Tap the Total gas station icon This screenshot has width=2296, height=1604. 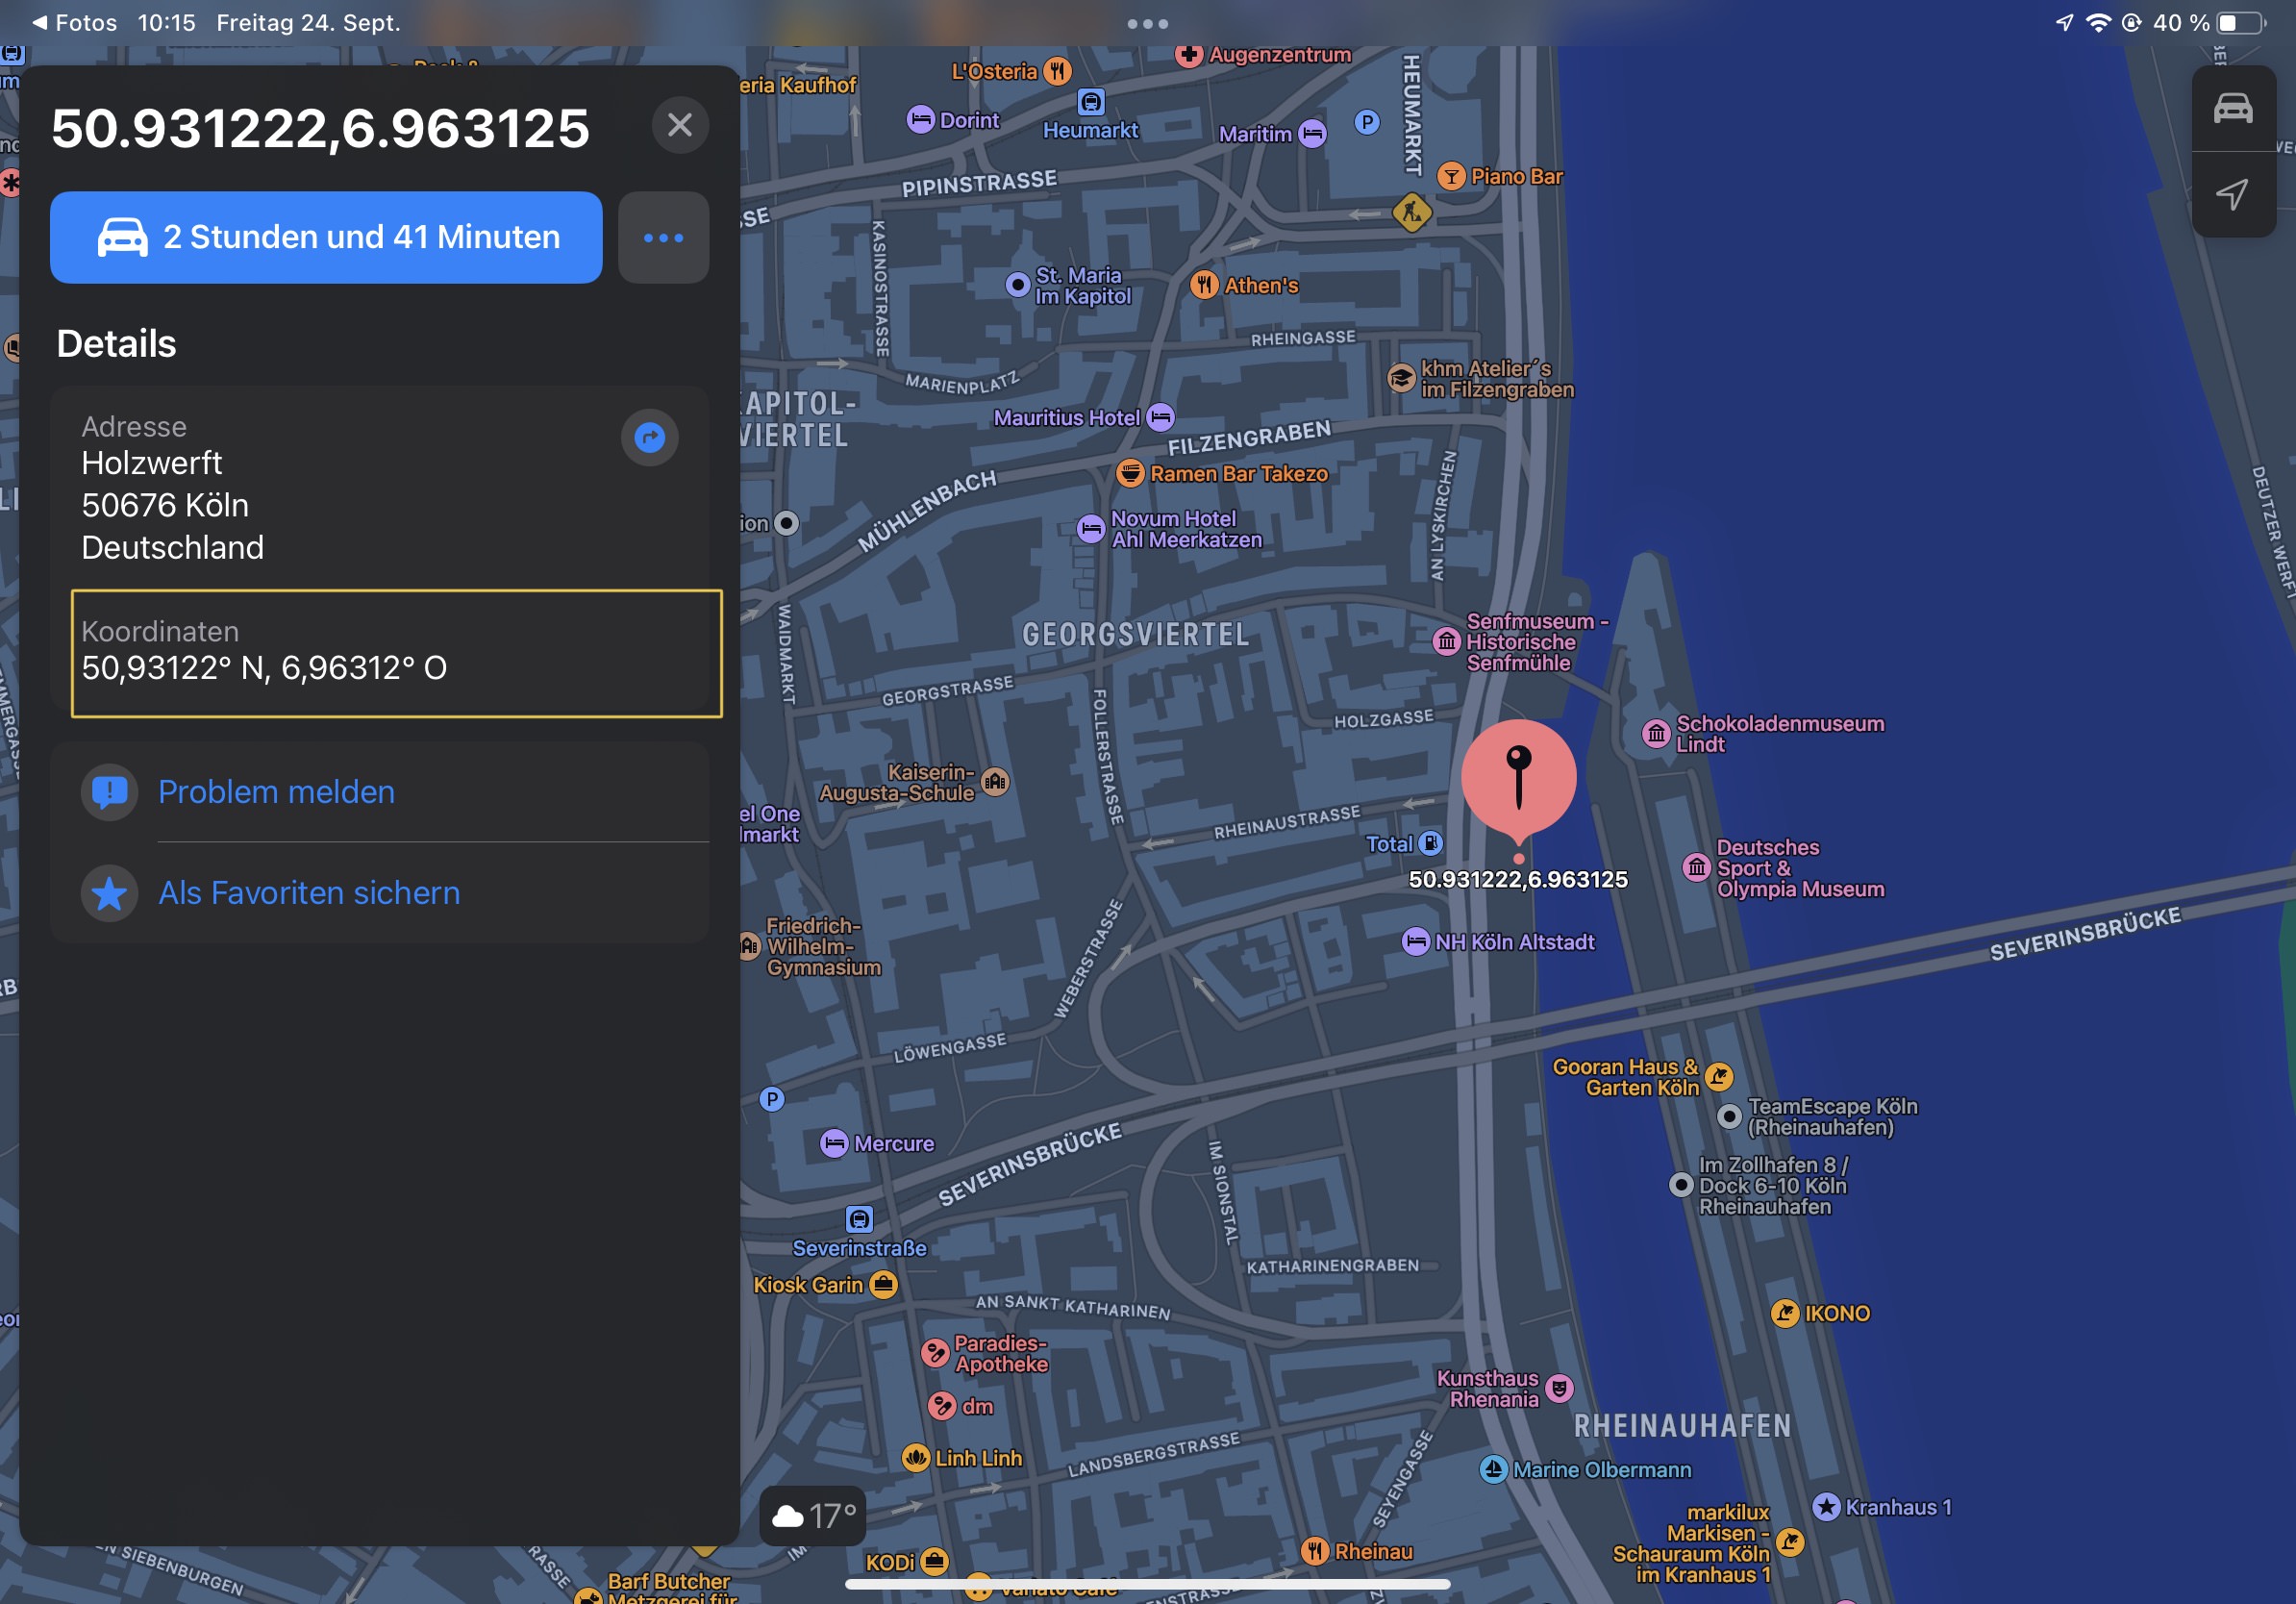[x=1431, y=843]
